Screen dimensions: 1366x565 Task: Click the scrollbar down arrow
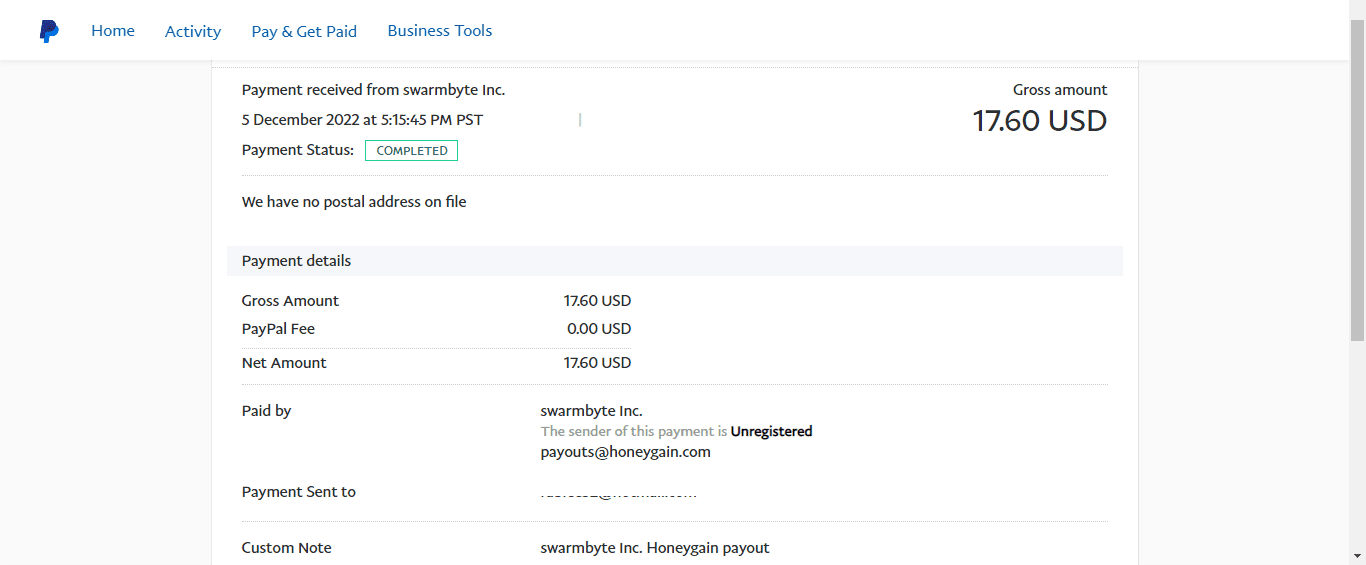point(1357,556)
